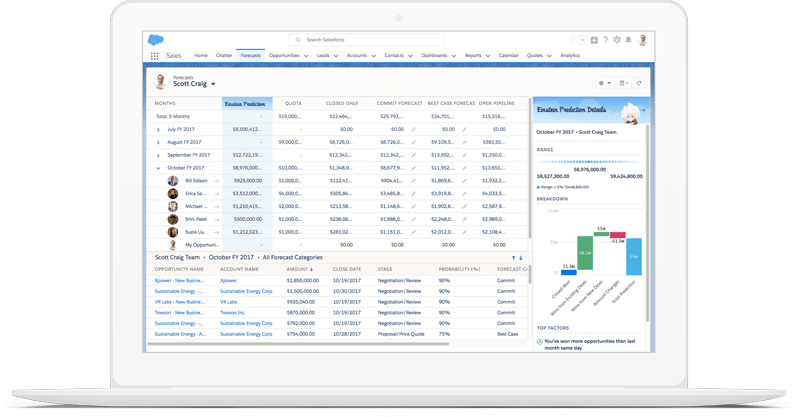Open the notifications bell
800x417 pixels.
pyautogui.click(x=628, y=40)
